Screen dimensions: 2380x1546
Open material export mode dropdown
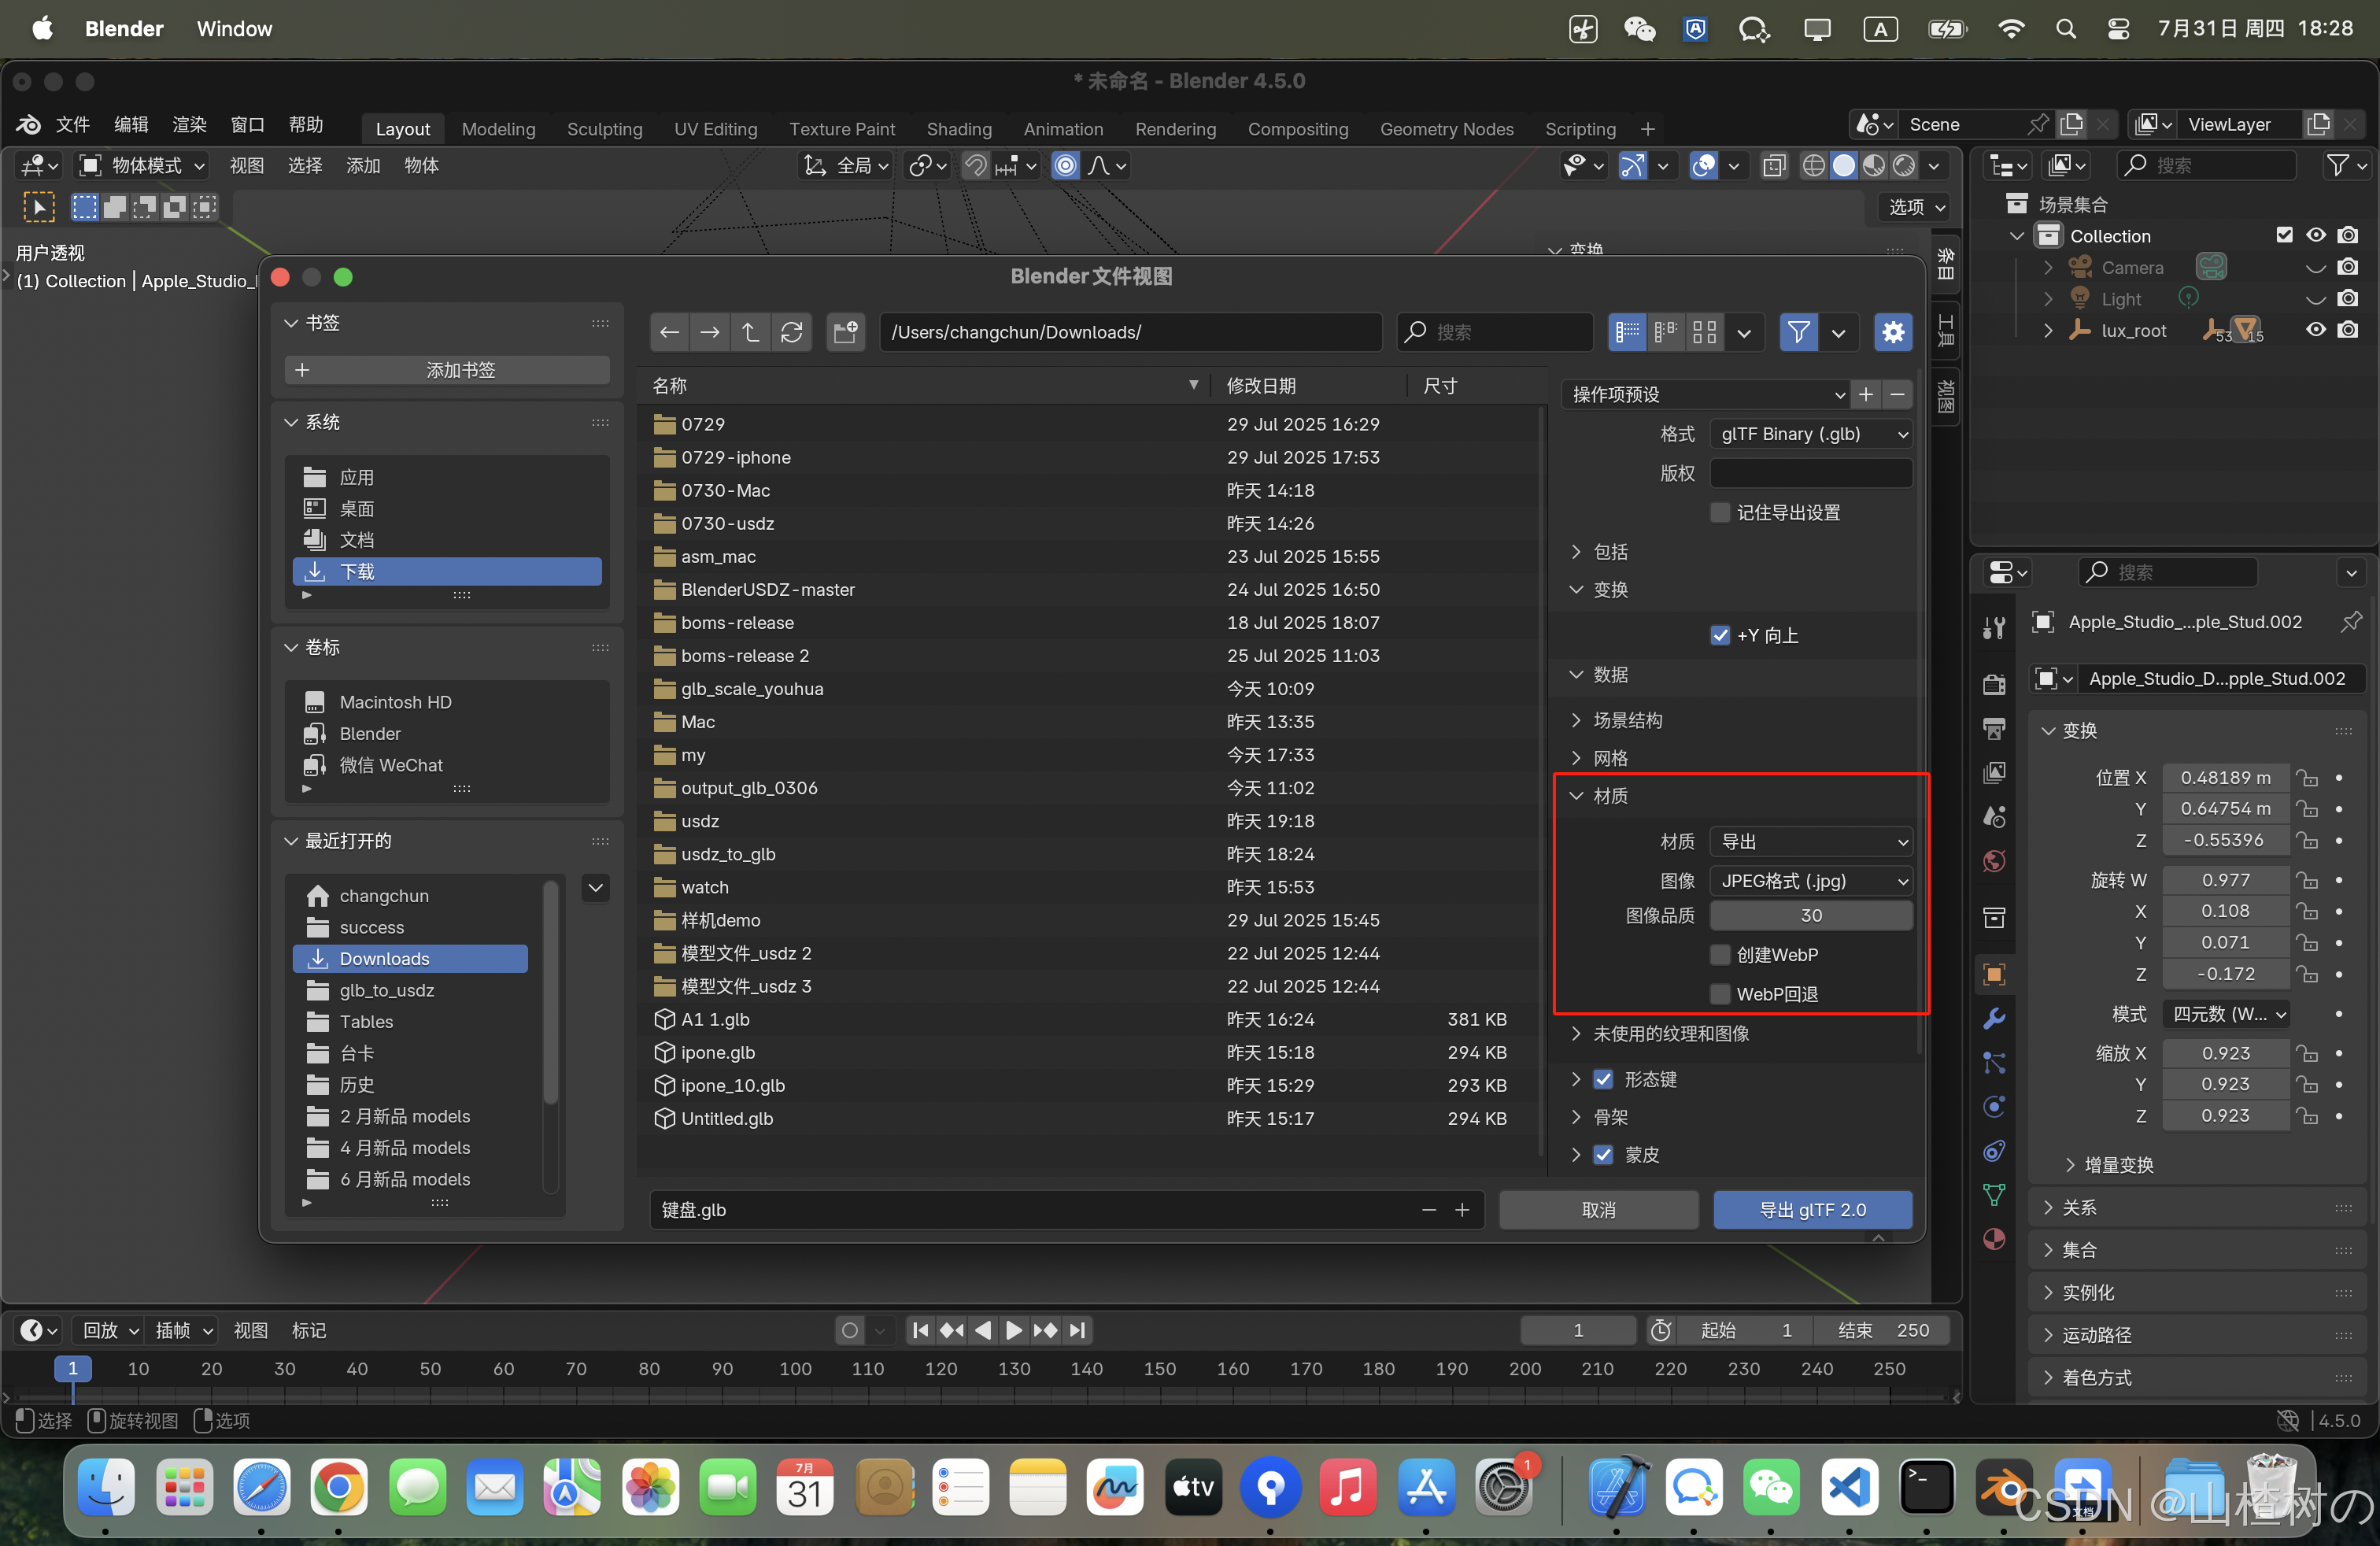pos(1811,842)
